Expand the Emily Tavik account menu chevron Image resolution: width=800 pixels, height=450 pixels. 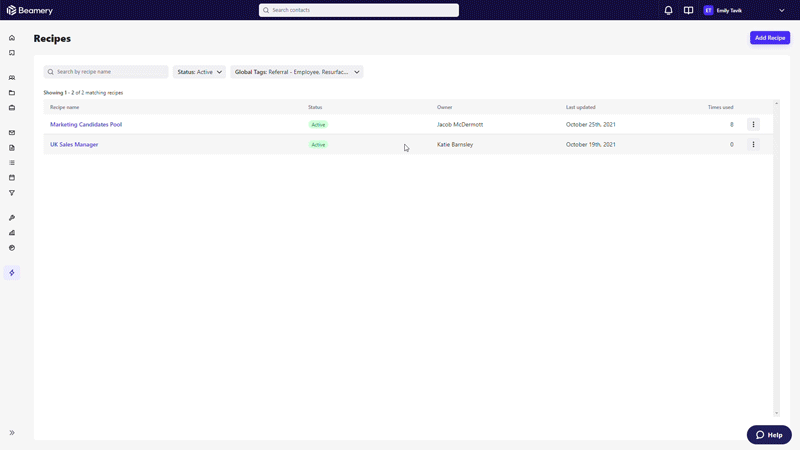(782, 10)
